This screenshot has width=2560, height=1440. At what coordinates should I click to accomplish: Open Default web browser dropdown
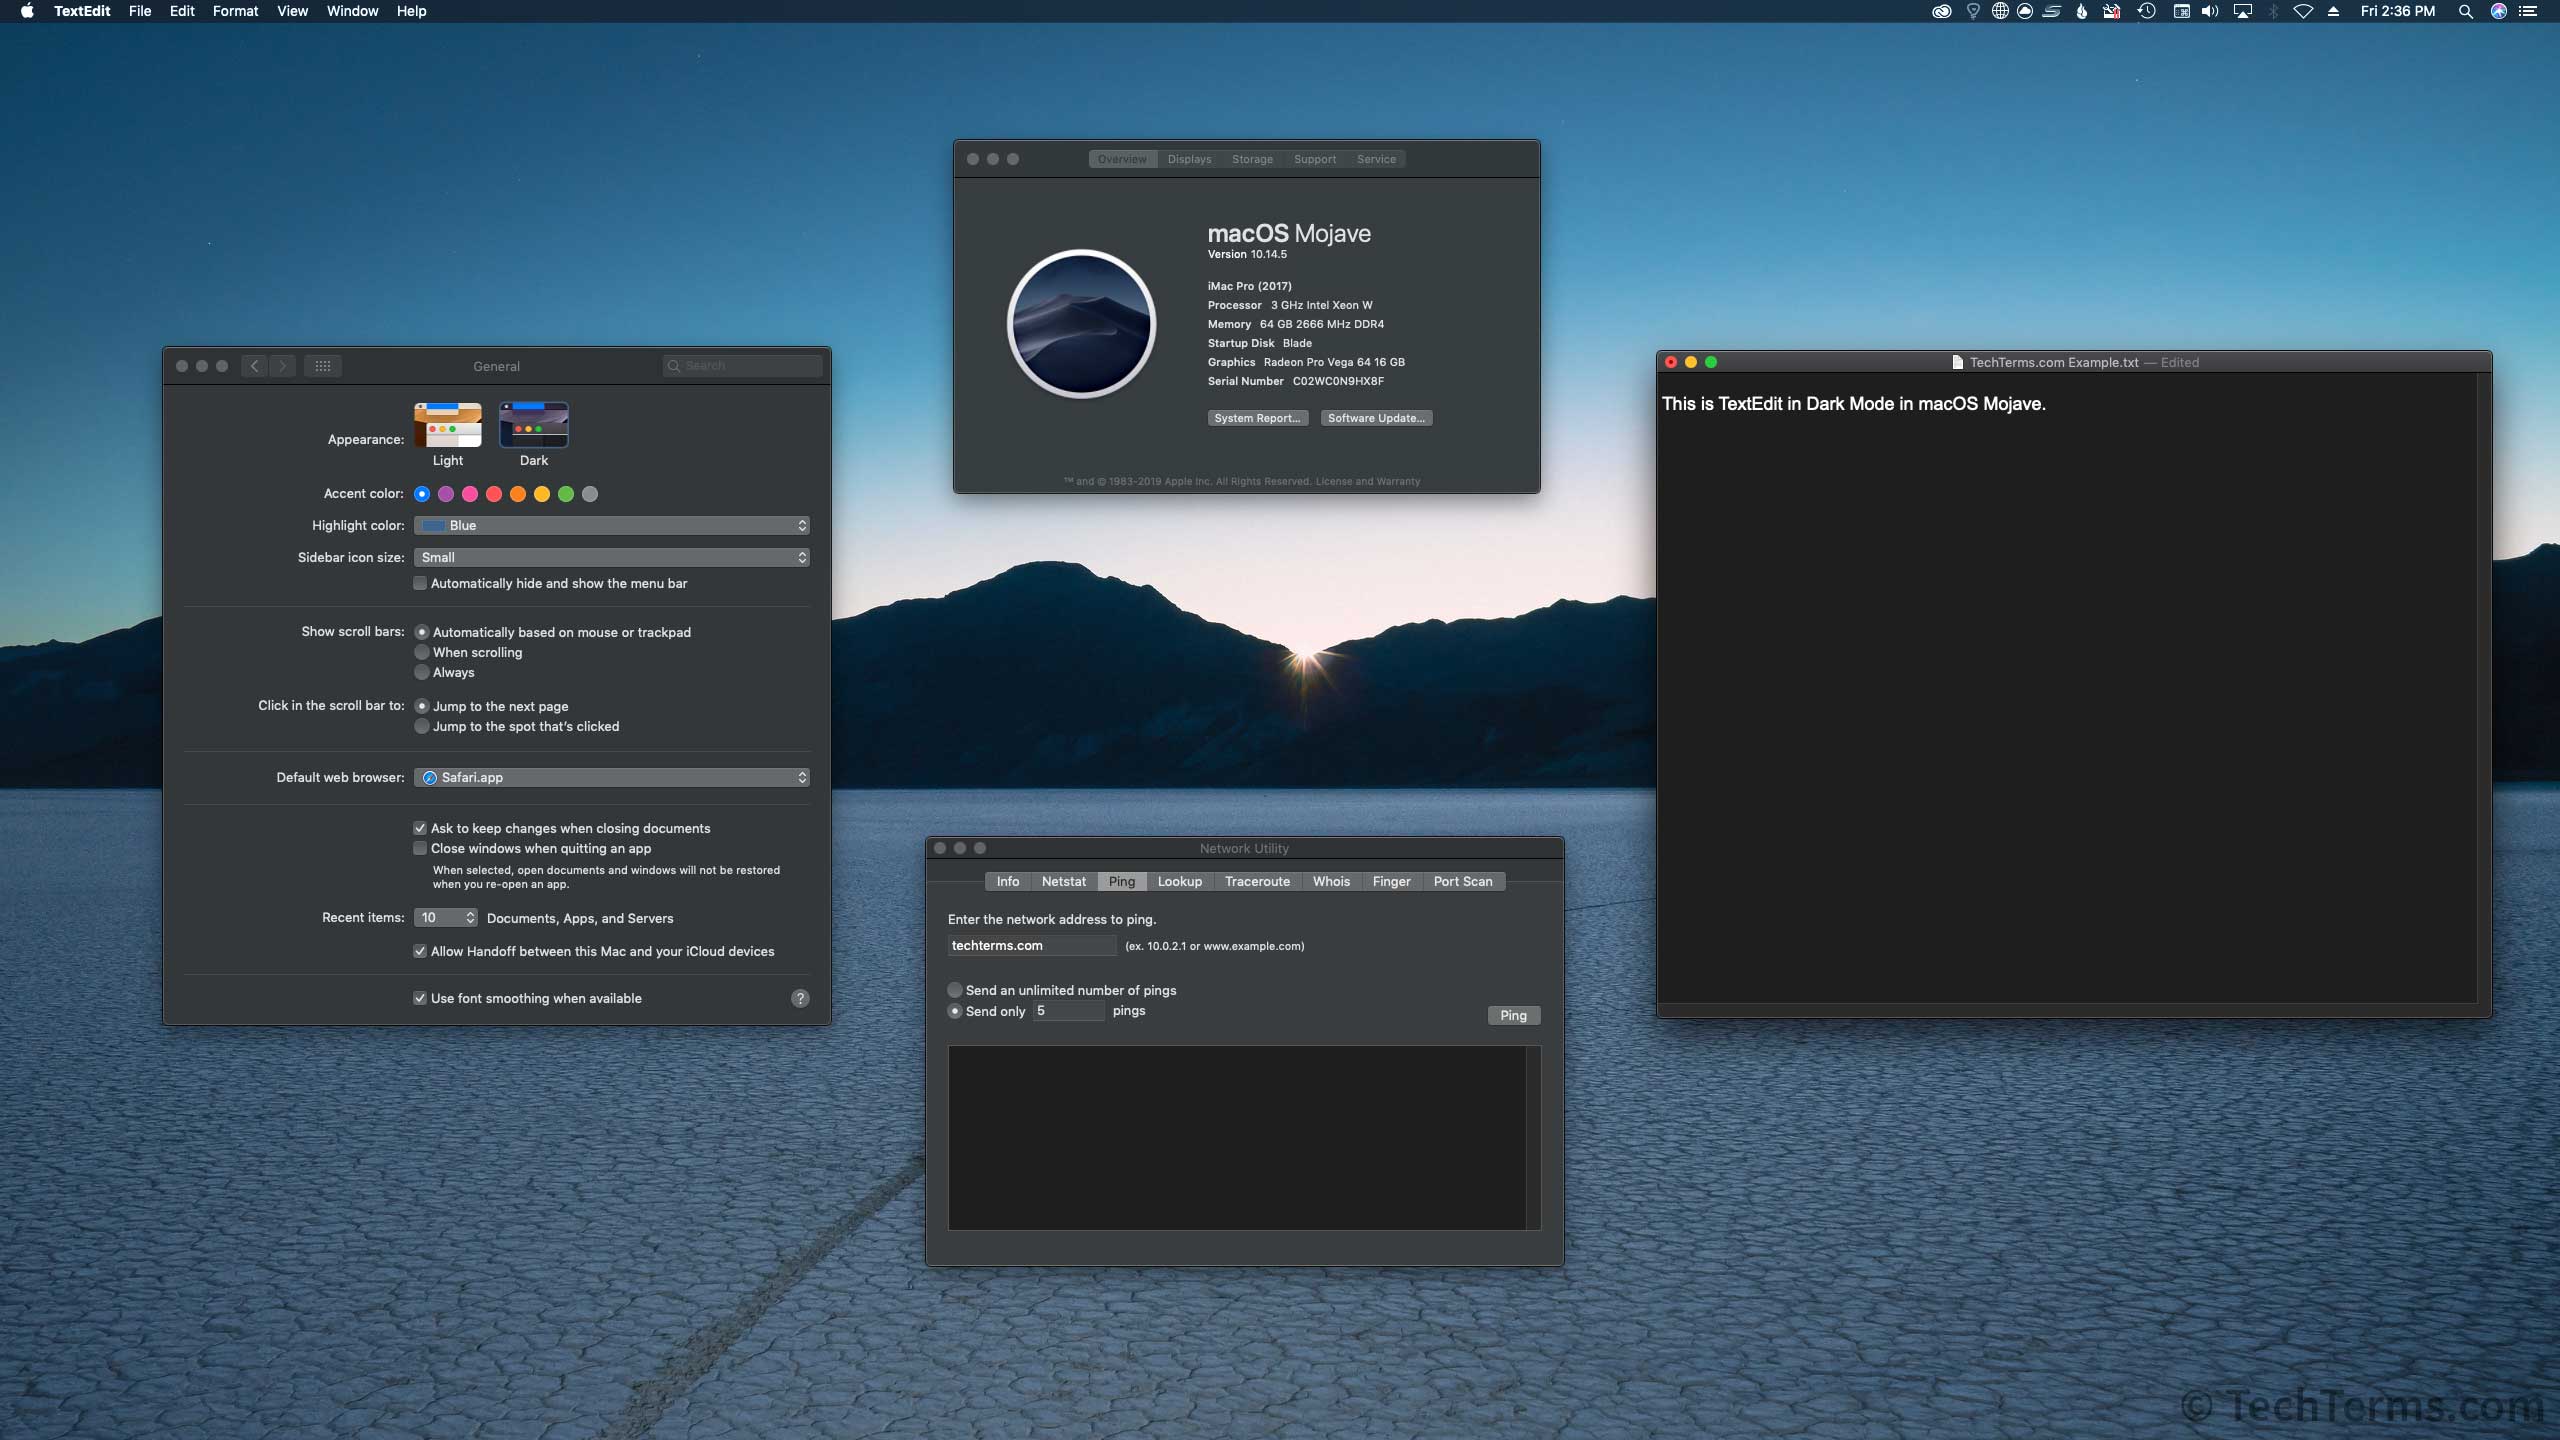click(612, 778)
